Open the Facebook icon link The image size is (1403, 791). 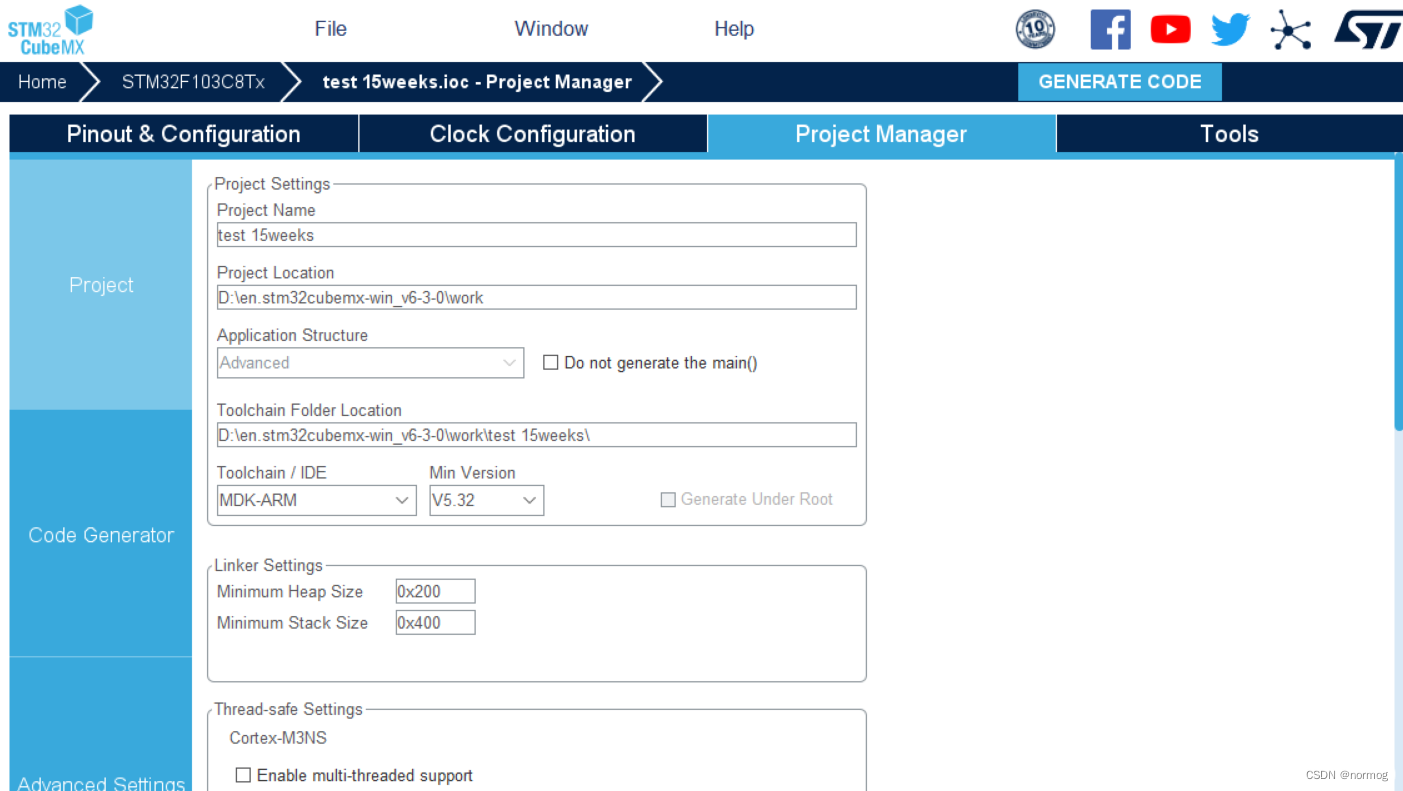(x=1110, y=29)
